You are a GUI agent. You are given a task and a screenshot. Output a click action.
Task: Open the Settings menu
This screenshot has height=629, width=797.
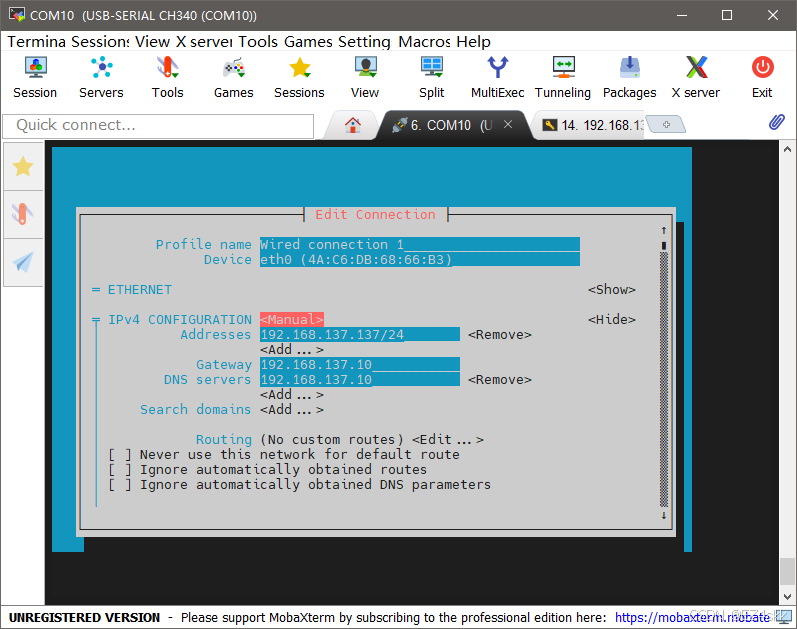[x=364, y=42]
